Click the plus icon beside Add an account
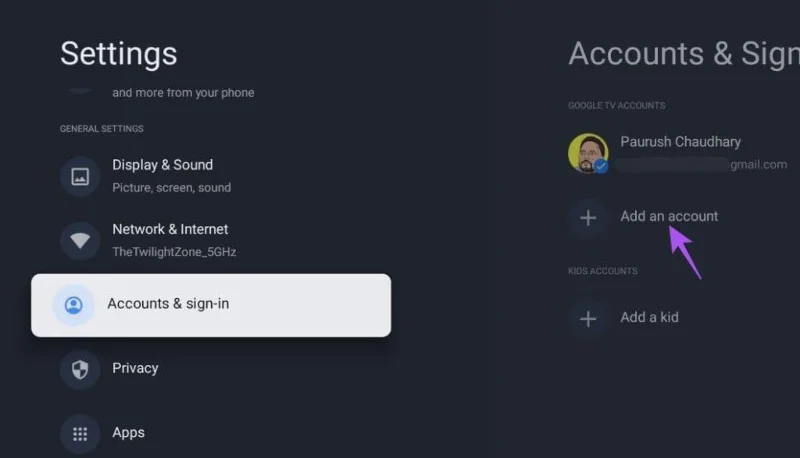Viewport: 800px width, 458px height. [x=588, y=217]
